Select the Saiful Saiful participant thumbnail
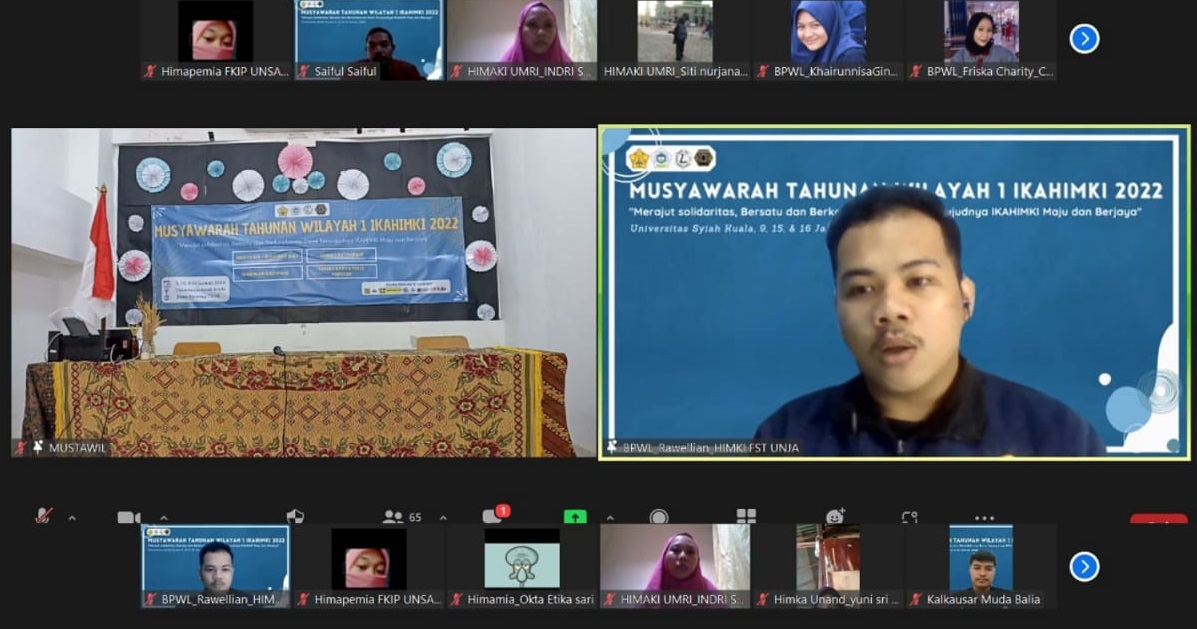Viewport: 1197px width, 629px height. [370, 40]
